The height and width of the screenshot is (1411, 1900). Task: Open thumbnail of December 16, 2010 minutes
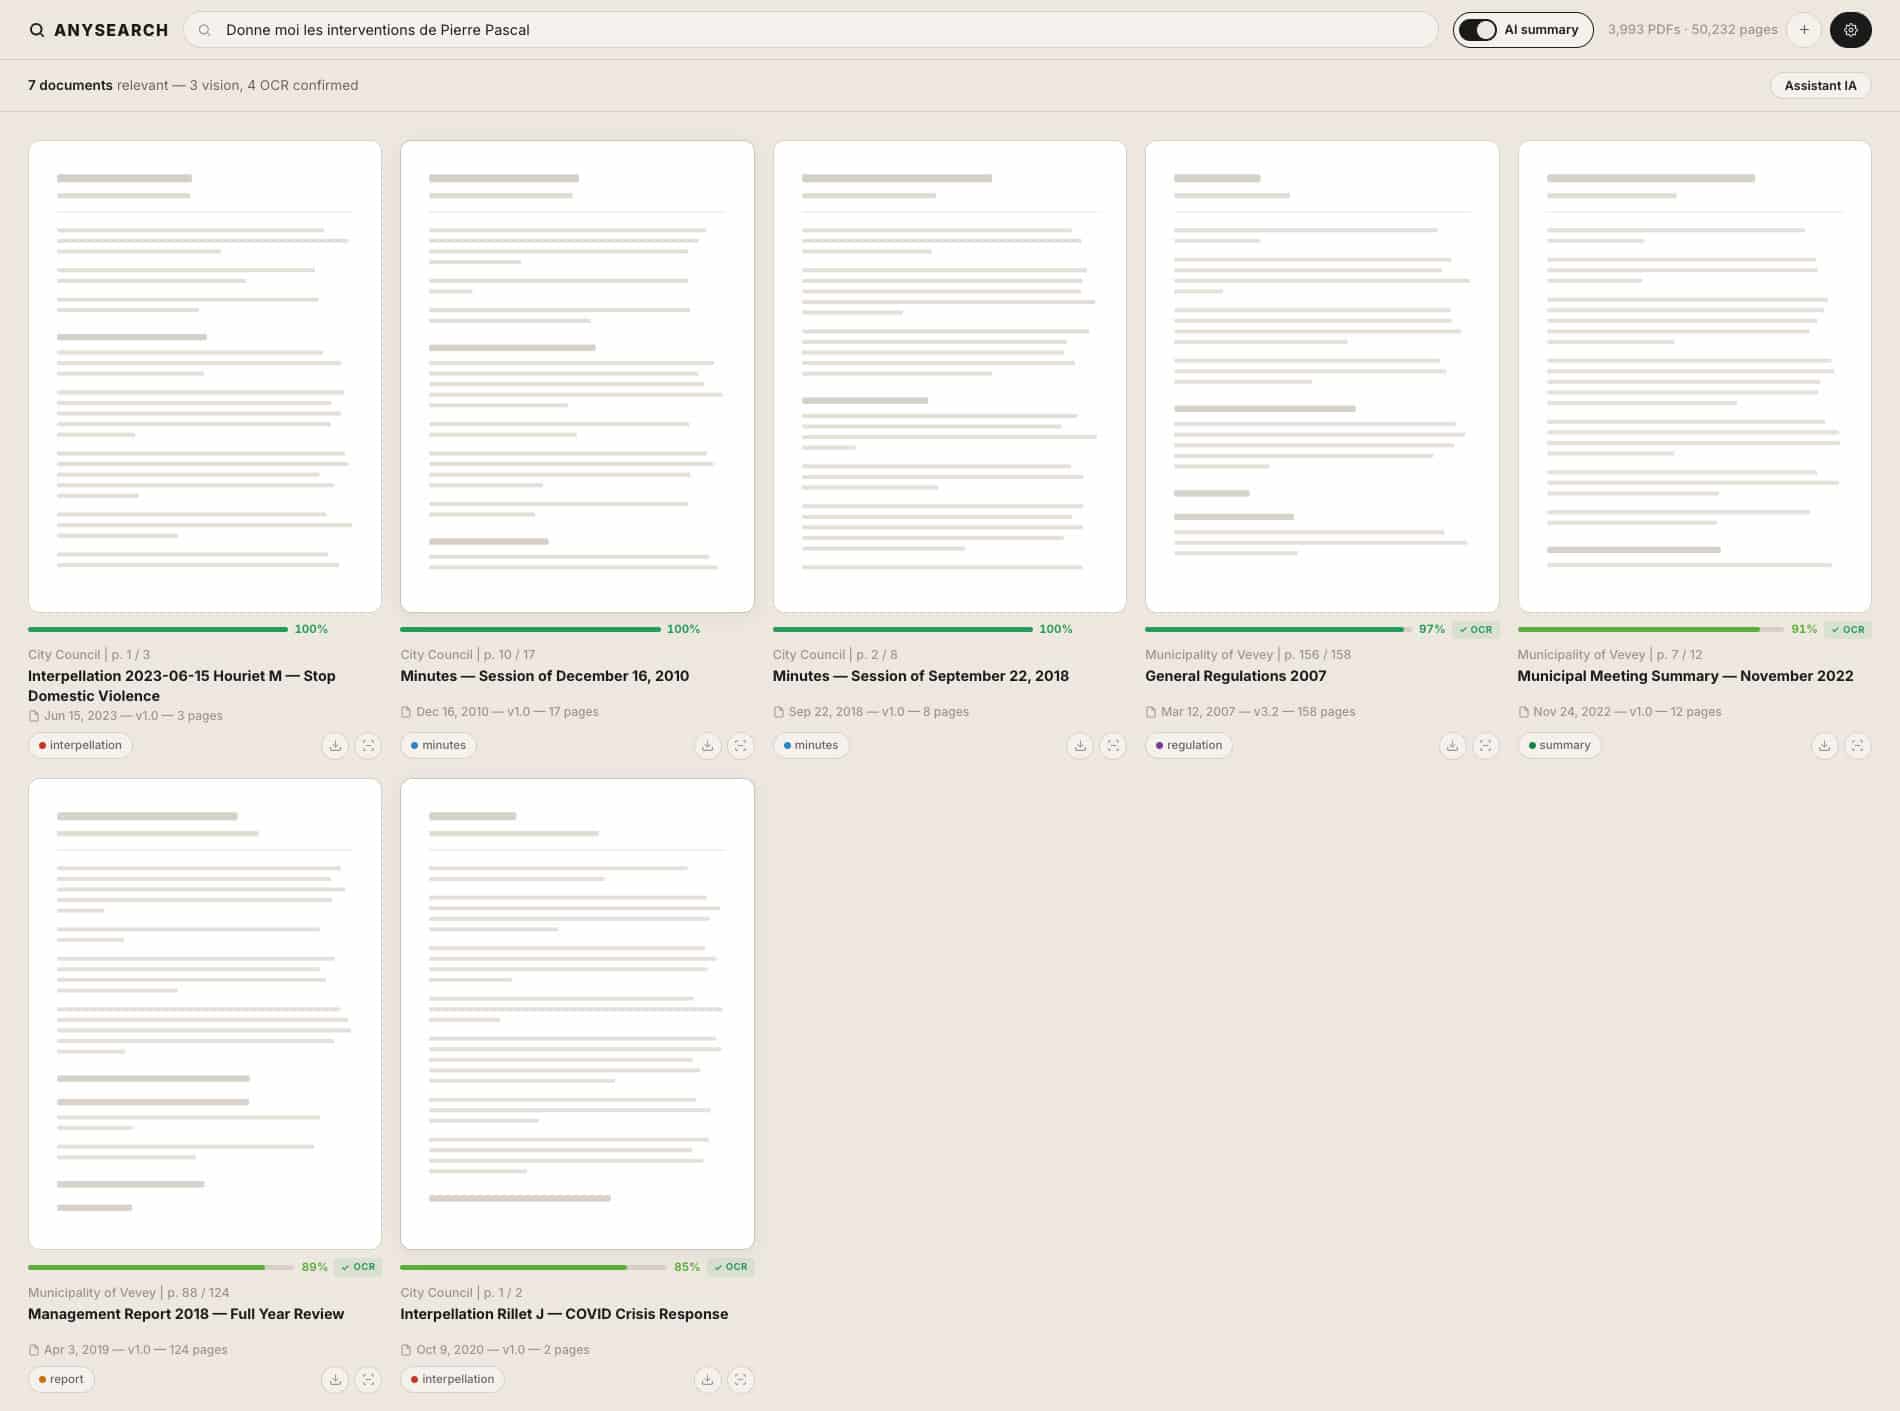(x=577, y=376)
